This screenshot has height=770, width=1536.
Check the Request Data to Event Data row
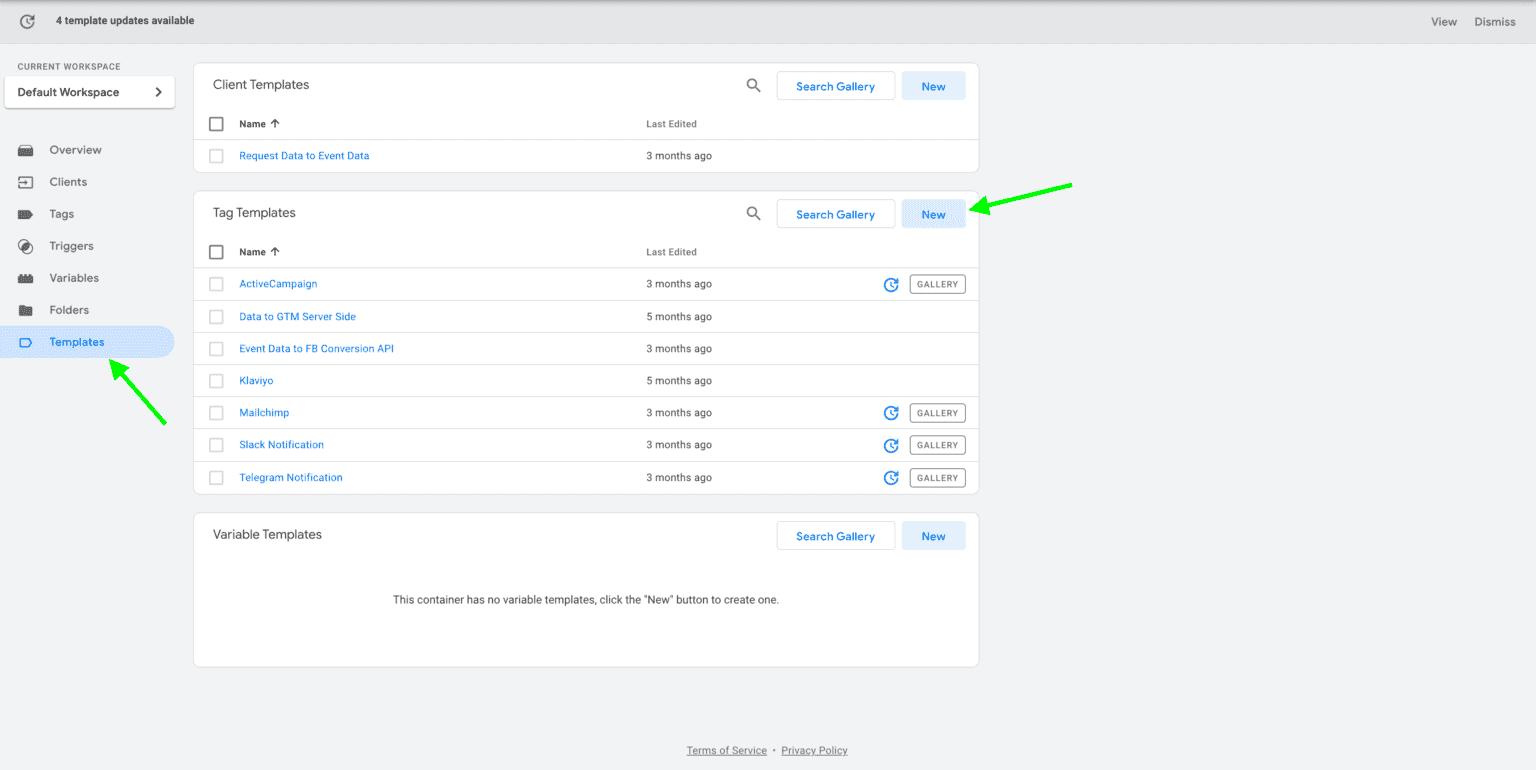216,156
